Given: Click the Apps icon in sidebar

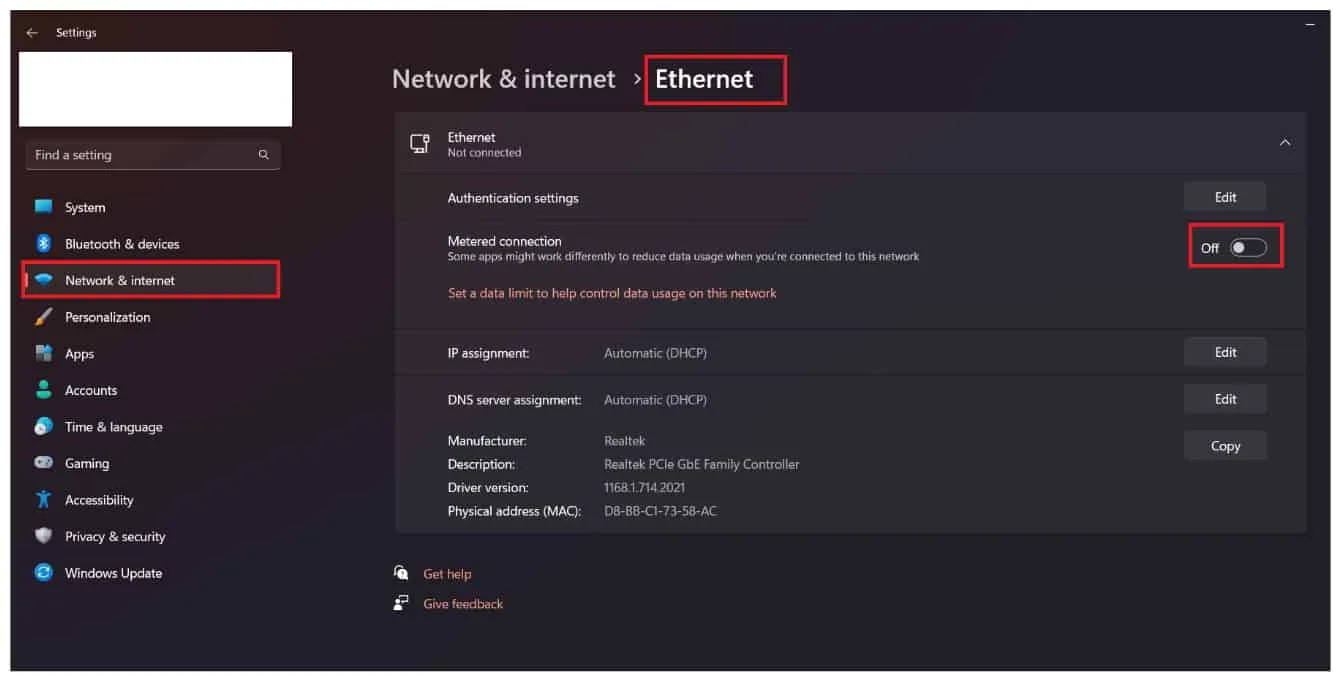Looking at the screenshot, I should click(x=43, y=353).
